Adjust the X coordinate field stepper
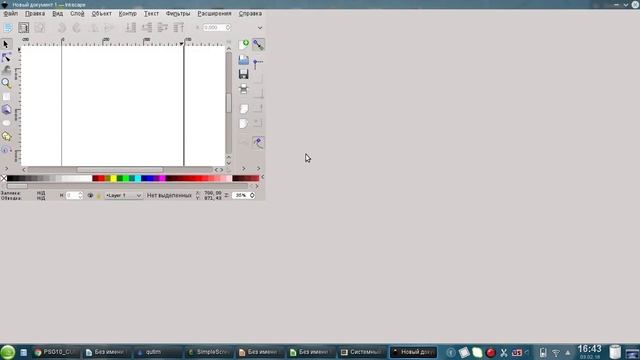The height and width of the screenshot is (360, 640). [228, 28]
